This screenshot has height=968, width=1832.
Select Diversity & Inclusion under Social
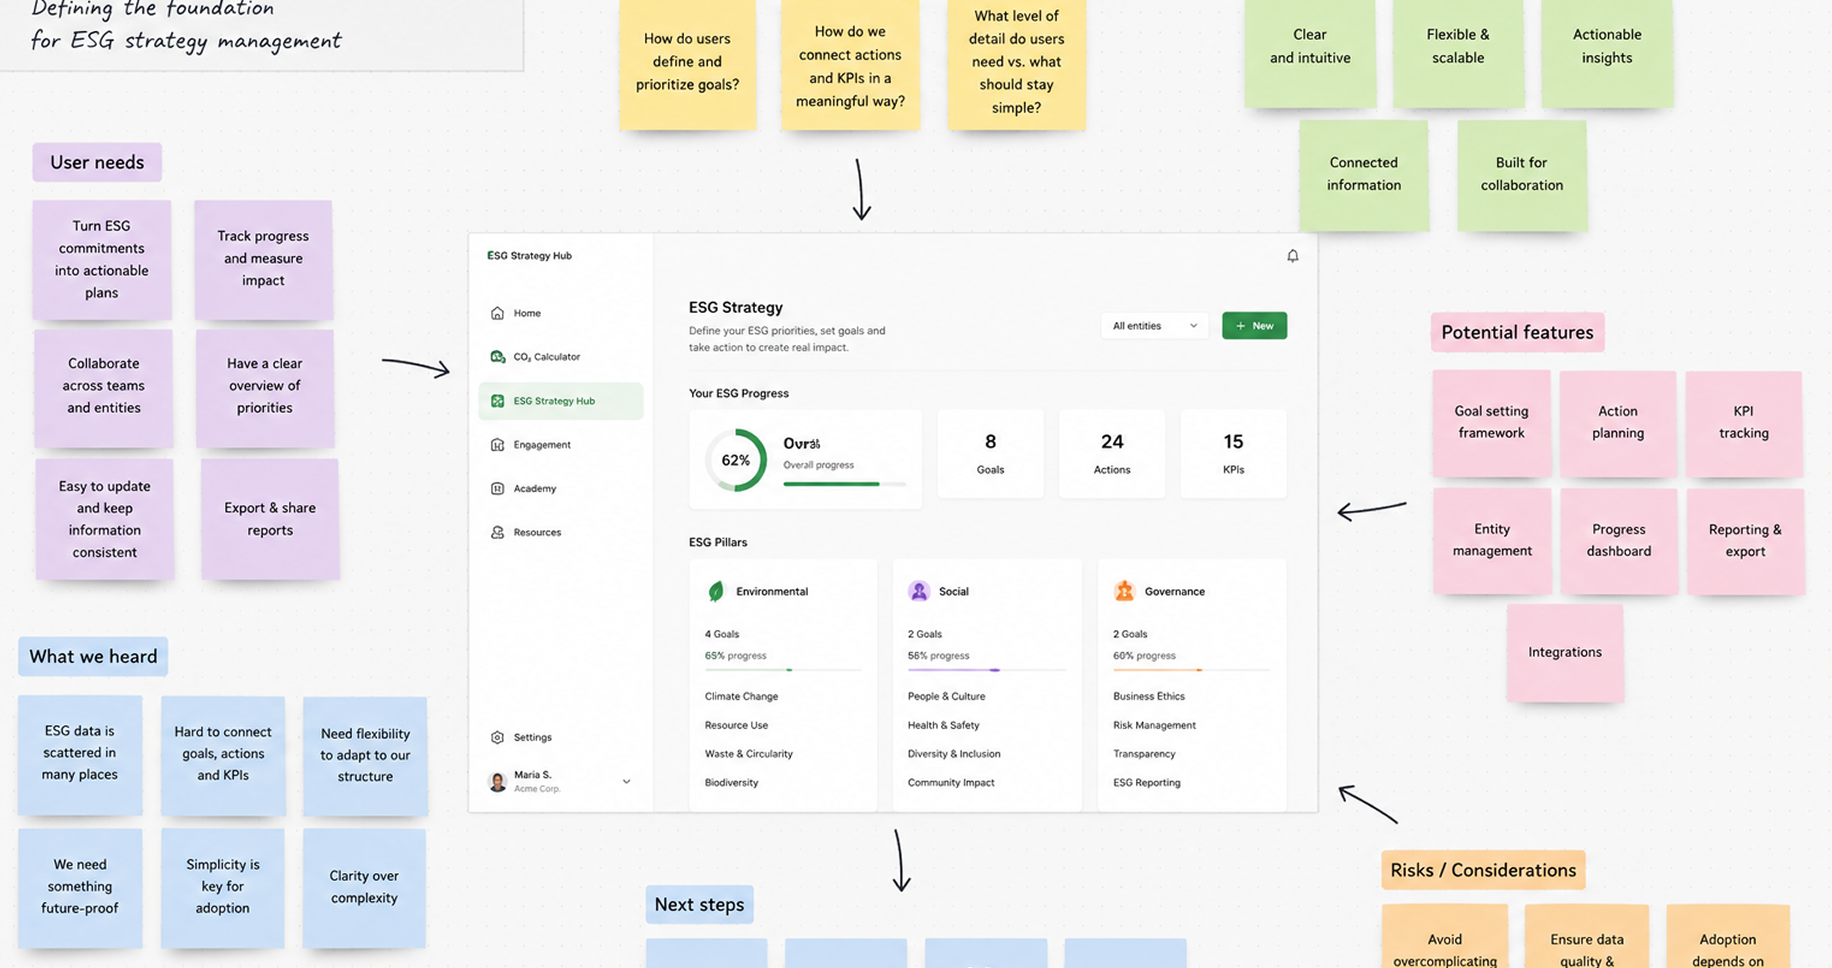954,754
